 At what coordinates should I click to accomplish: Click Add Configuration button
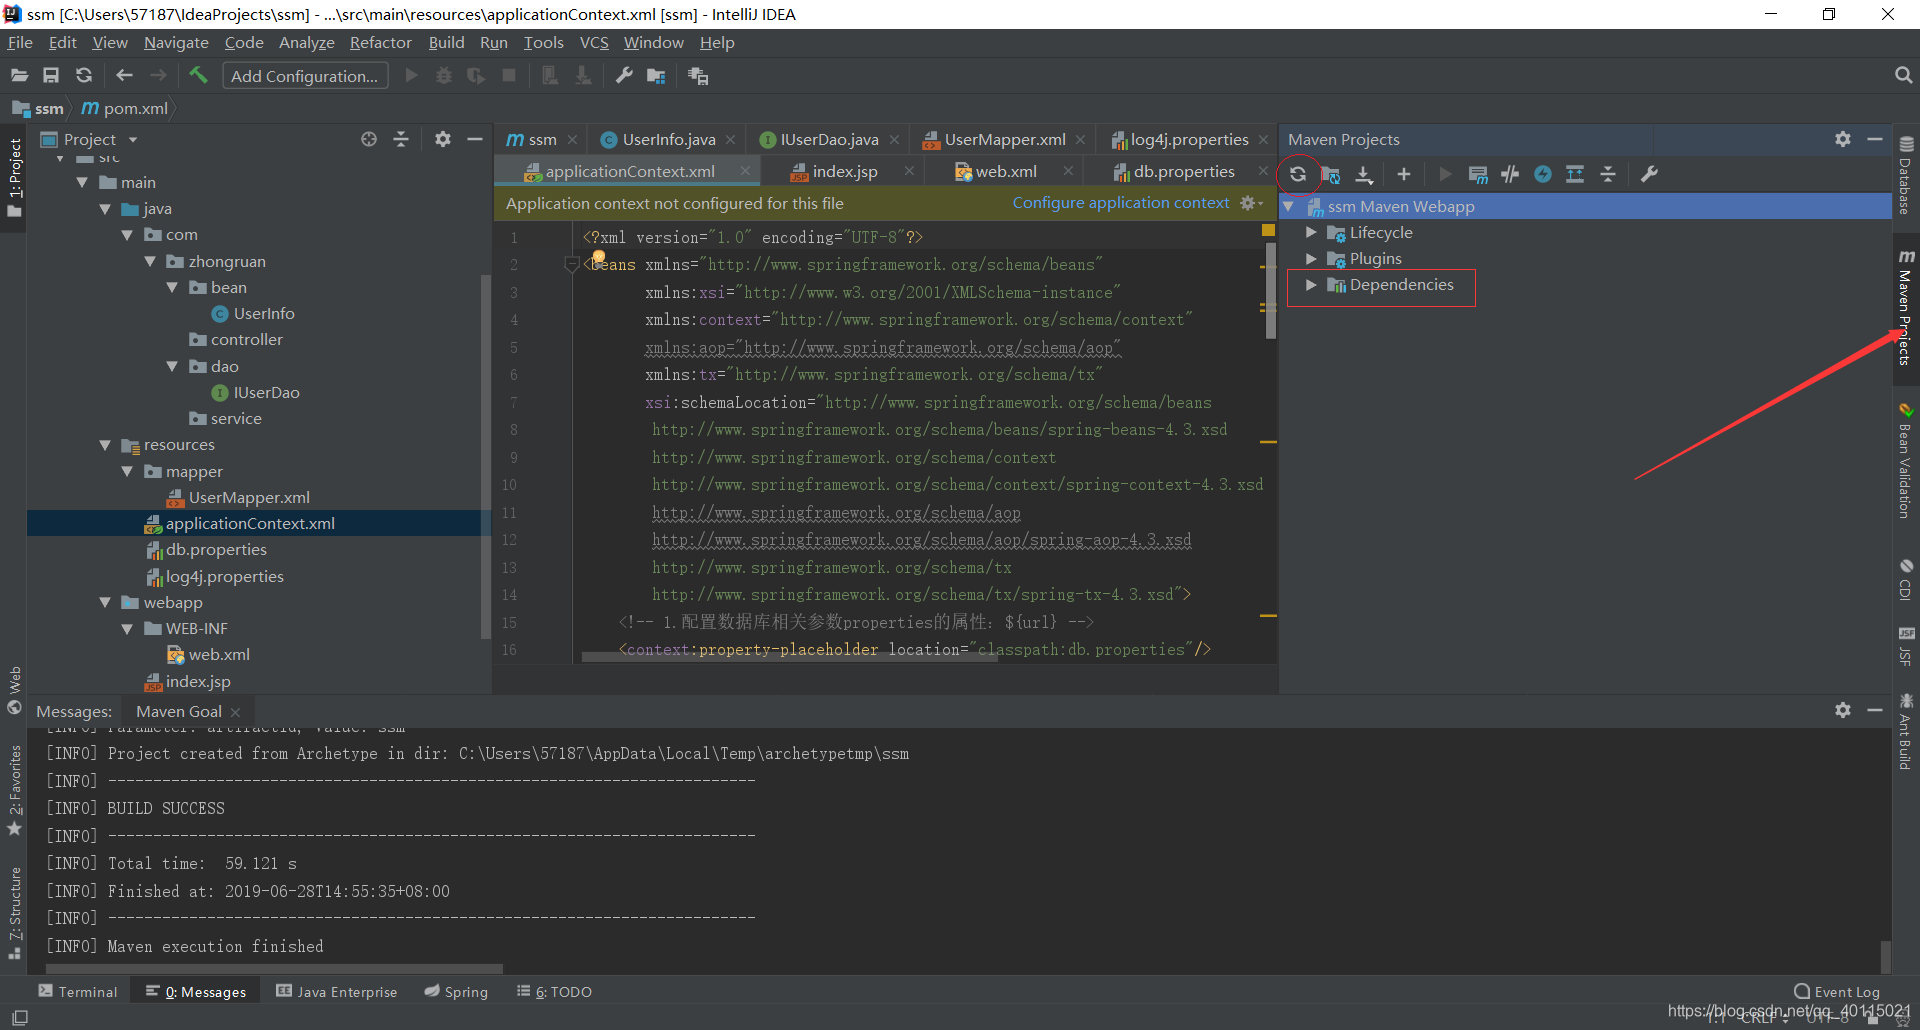pos(305,76)
